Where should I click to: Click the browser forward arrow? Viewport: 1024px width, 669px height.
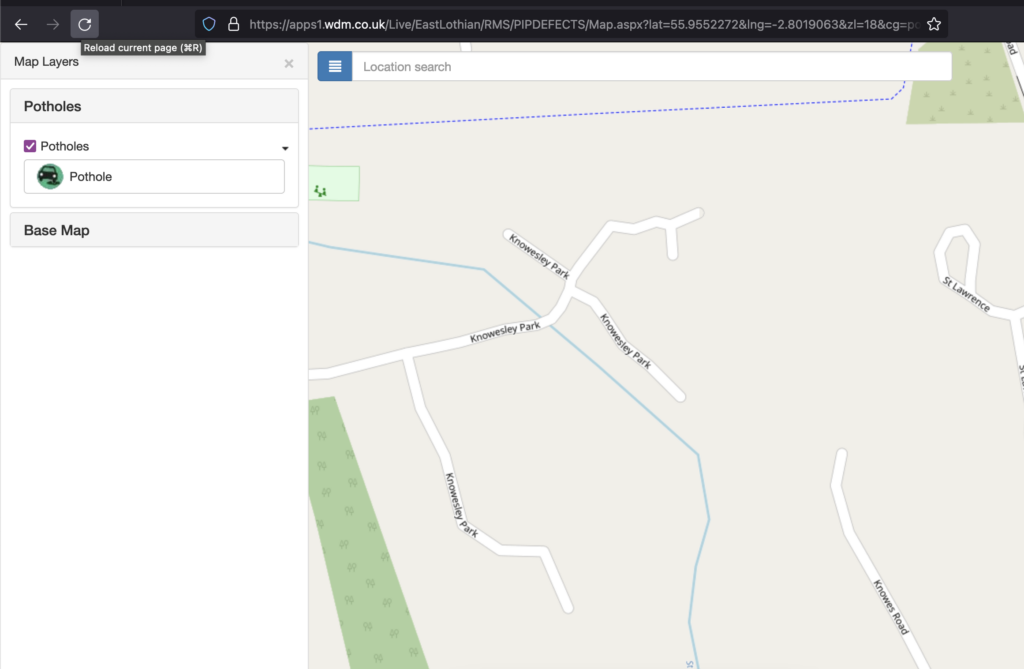pos(53,24)
